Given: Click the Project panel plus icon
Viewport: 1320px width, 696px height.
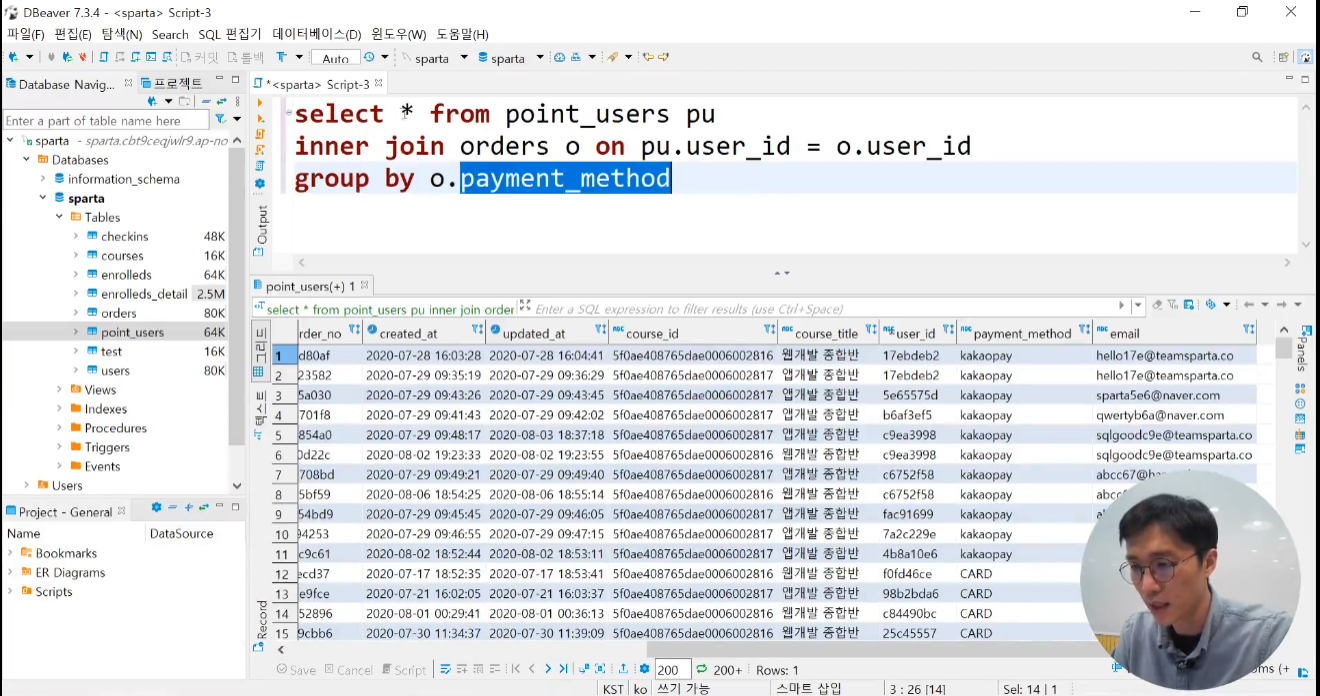Looking at the screenshot, I should [188, 507].
